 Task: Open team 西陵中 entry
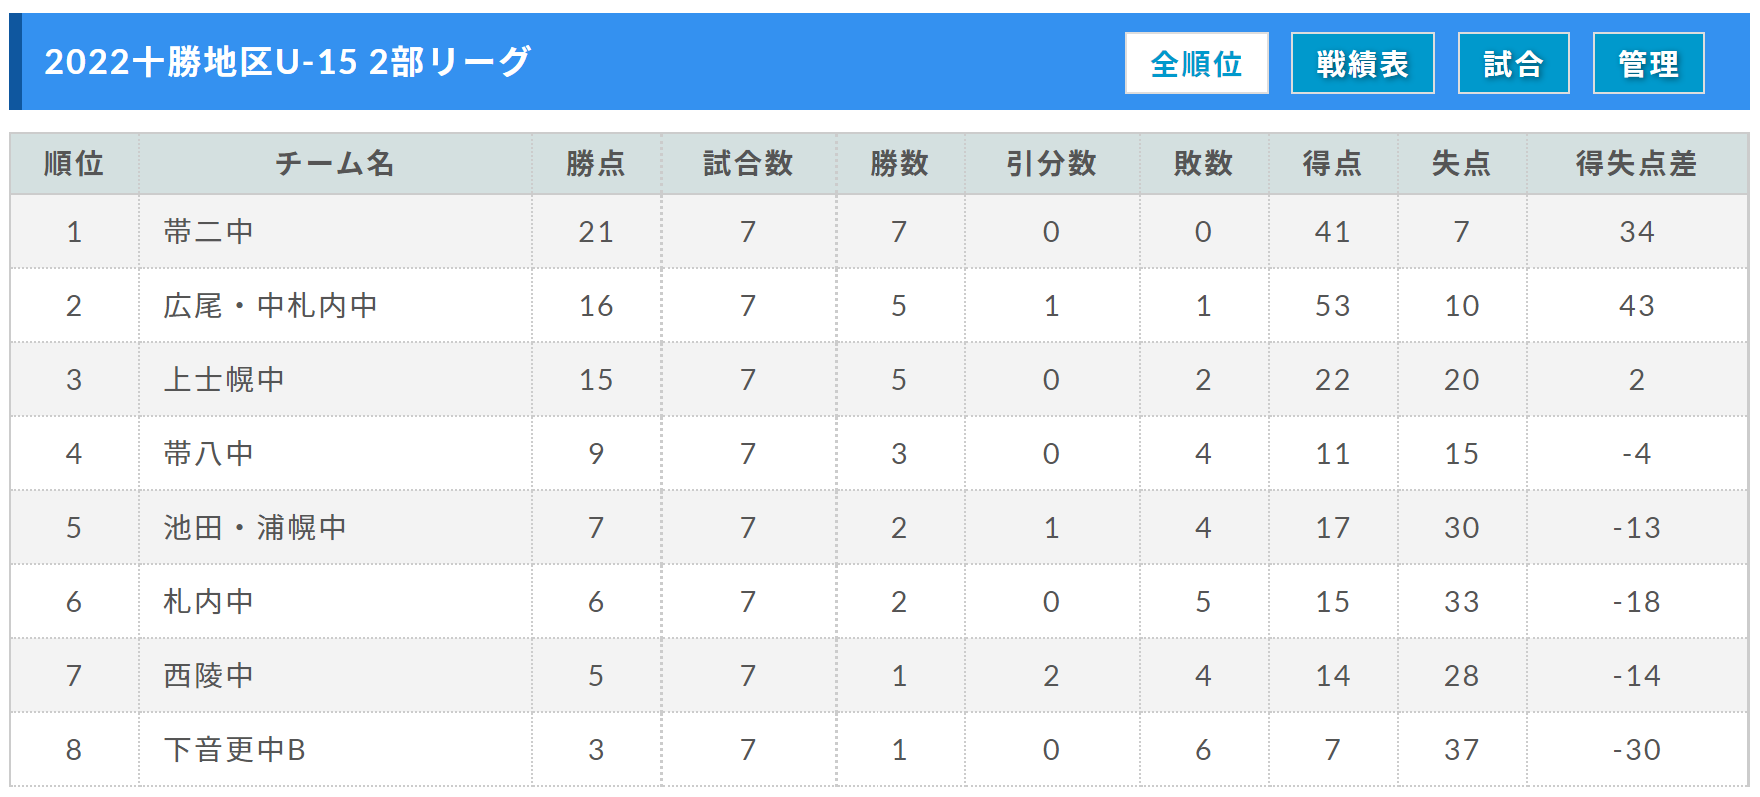tap(208, 676)
